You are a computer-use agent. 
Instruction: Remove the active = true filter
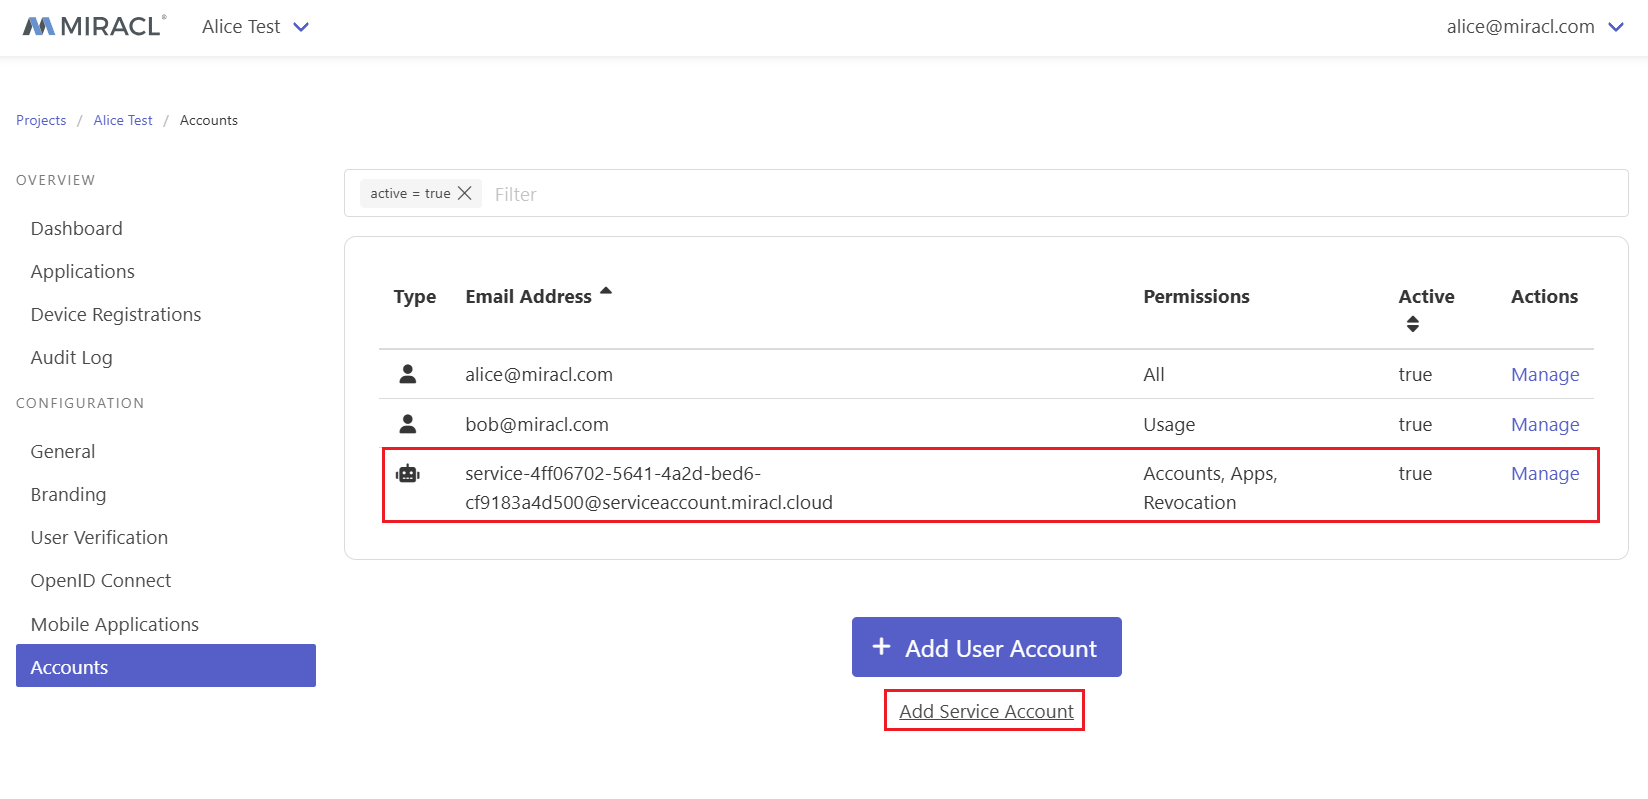click(x=465, y=193)
